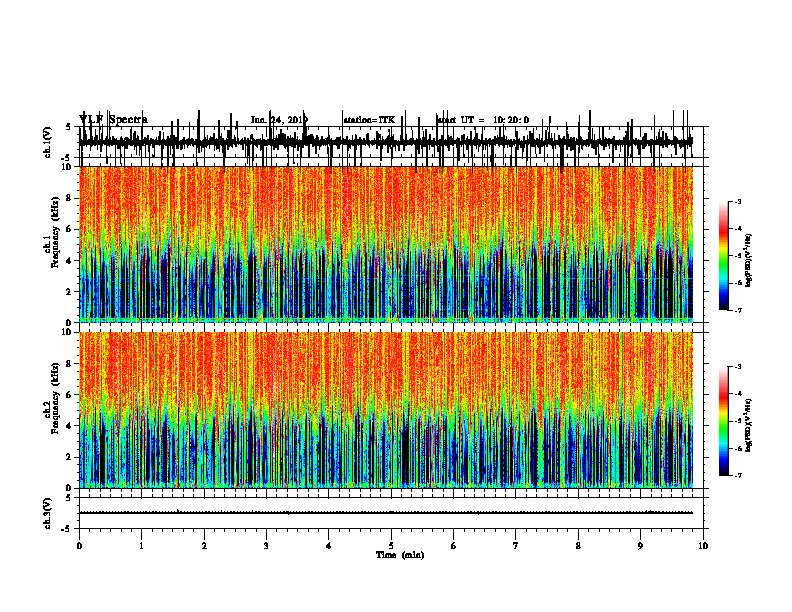Screen dimensions: 792x612
Task: Click the '-7' label on ch.1 color bar
Action: [x=738, y=310]
